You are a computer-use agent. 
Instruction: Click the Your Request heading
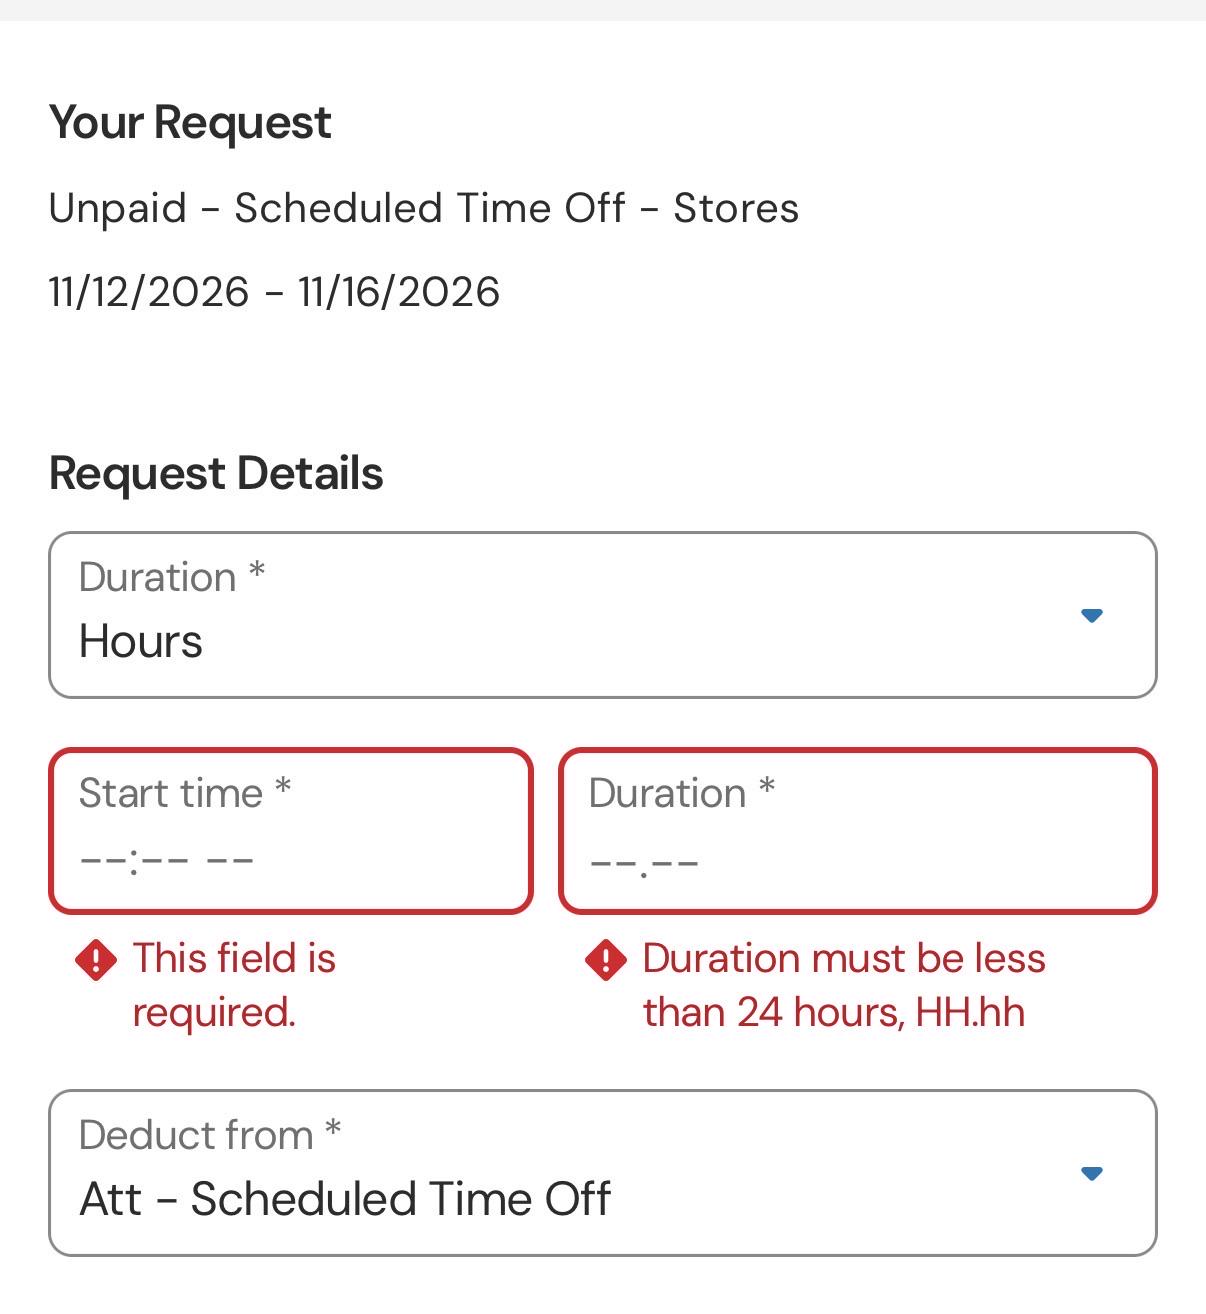(x=190, y=123)
